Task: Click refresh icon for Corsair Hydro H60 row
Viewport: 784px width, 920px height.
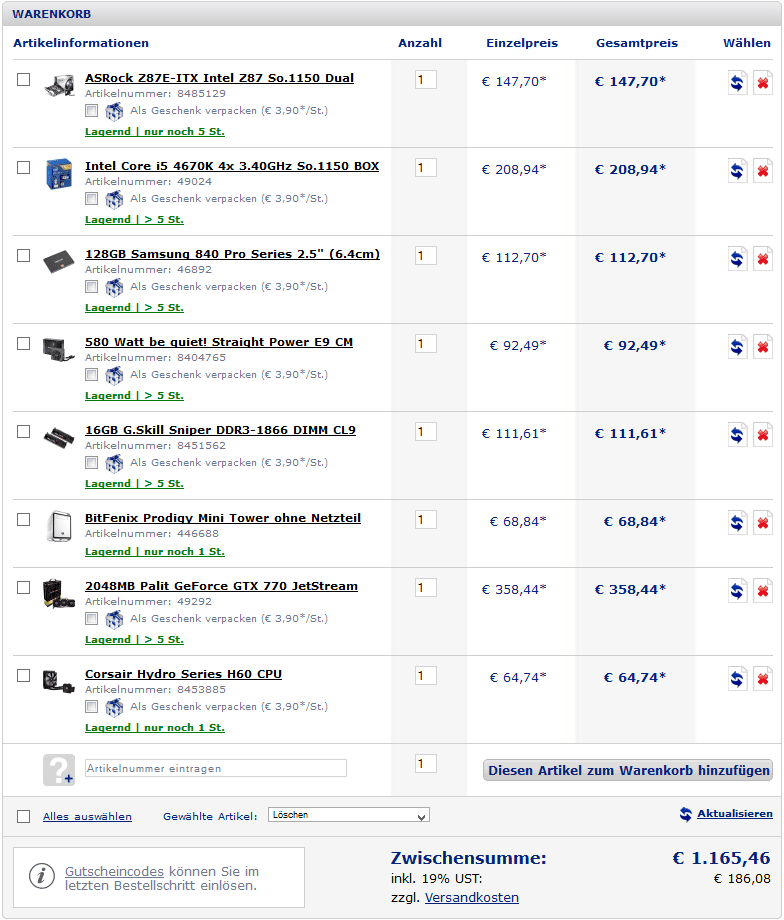Action: point(737,679)
